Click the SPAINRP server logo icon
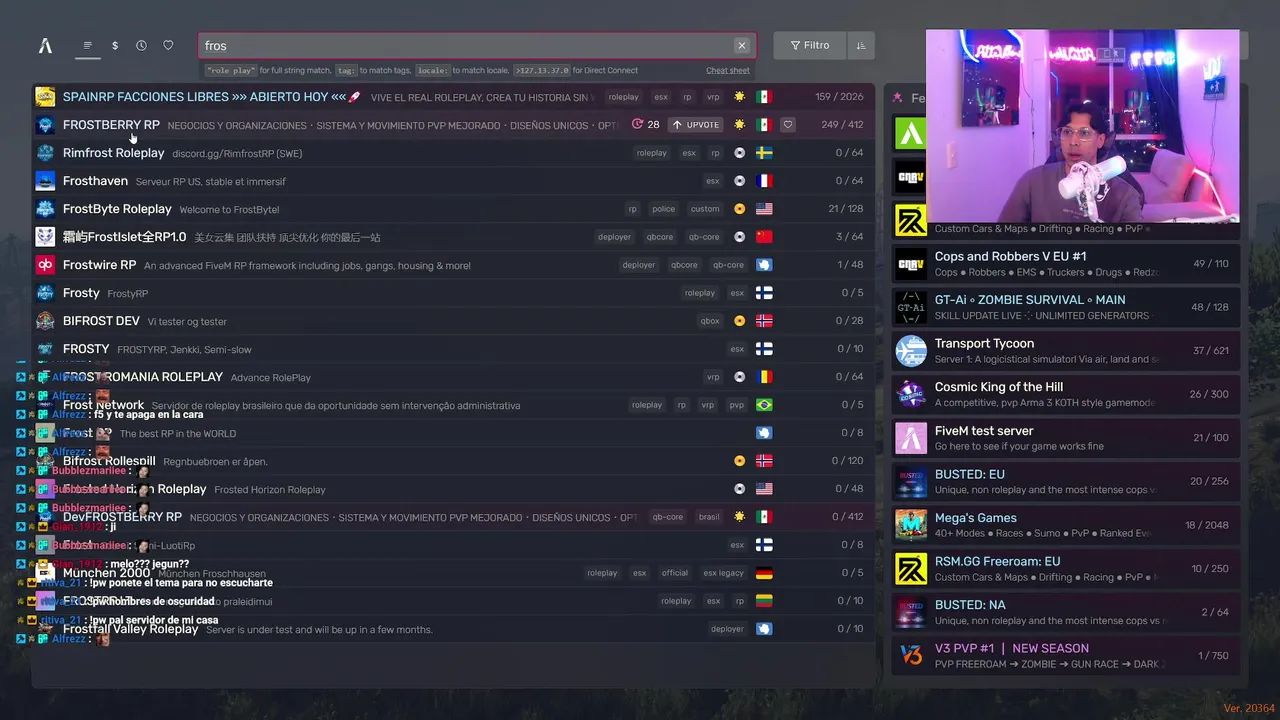The height and width of the screenshot is (720, 1280). [x=45, y=97]
